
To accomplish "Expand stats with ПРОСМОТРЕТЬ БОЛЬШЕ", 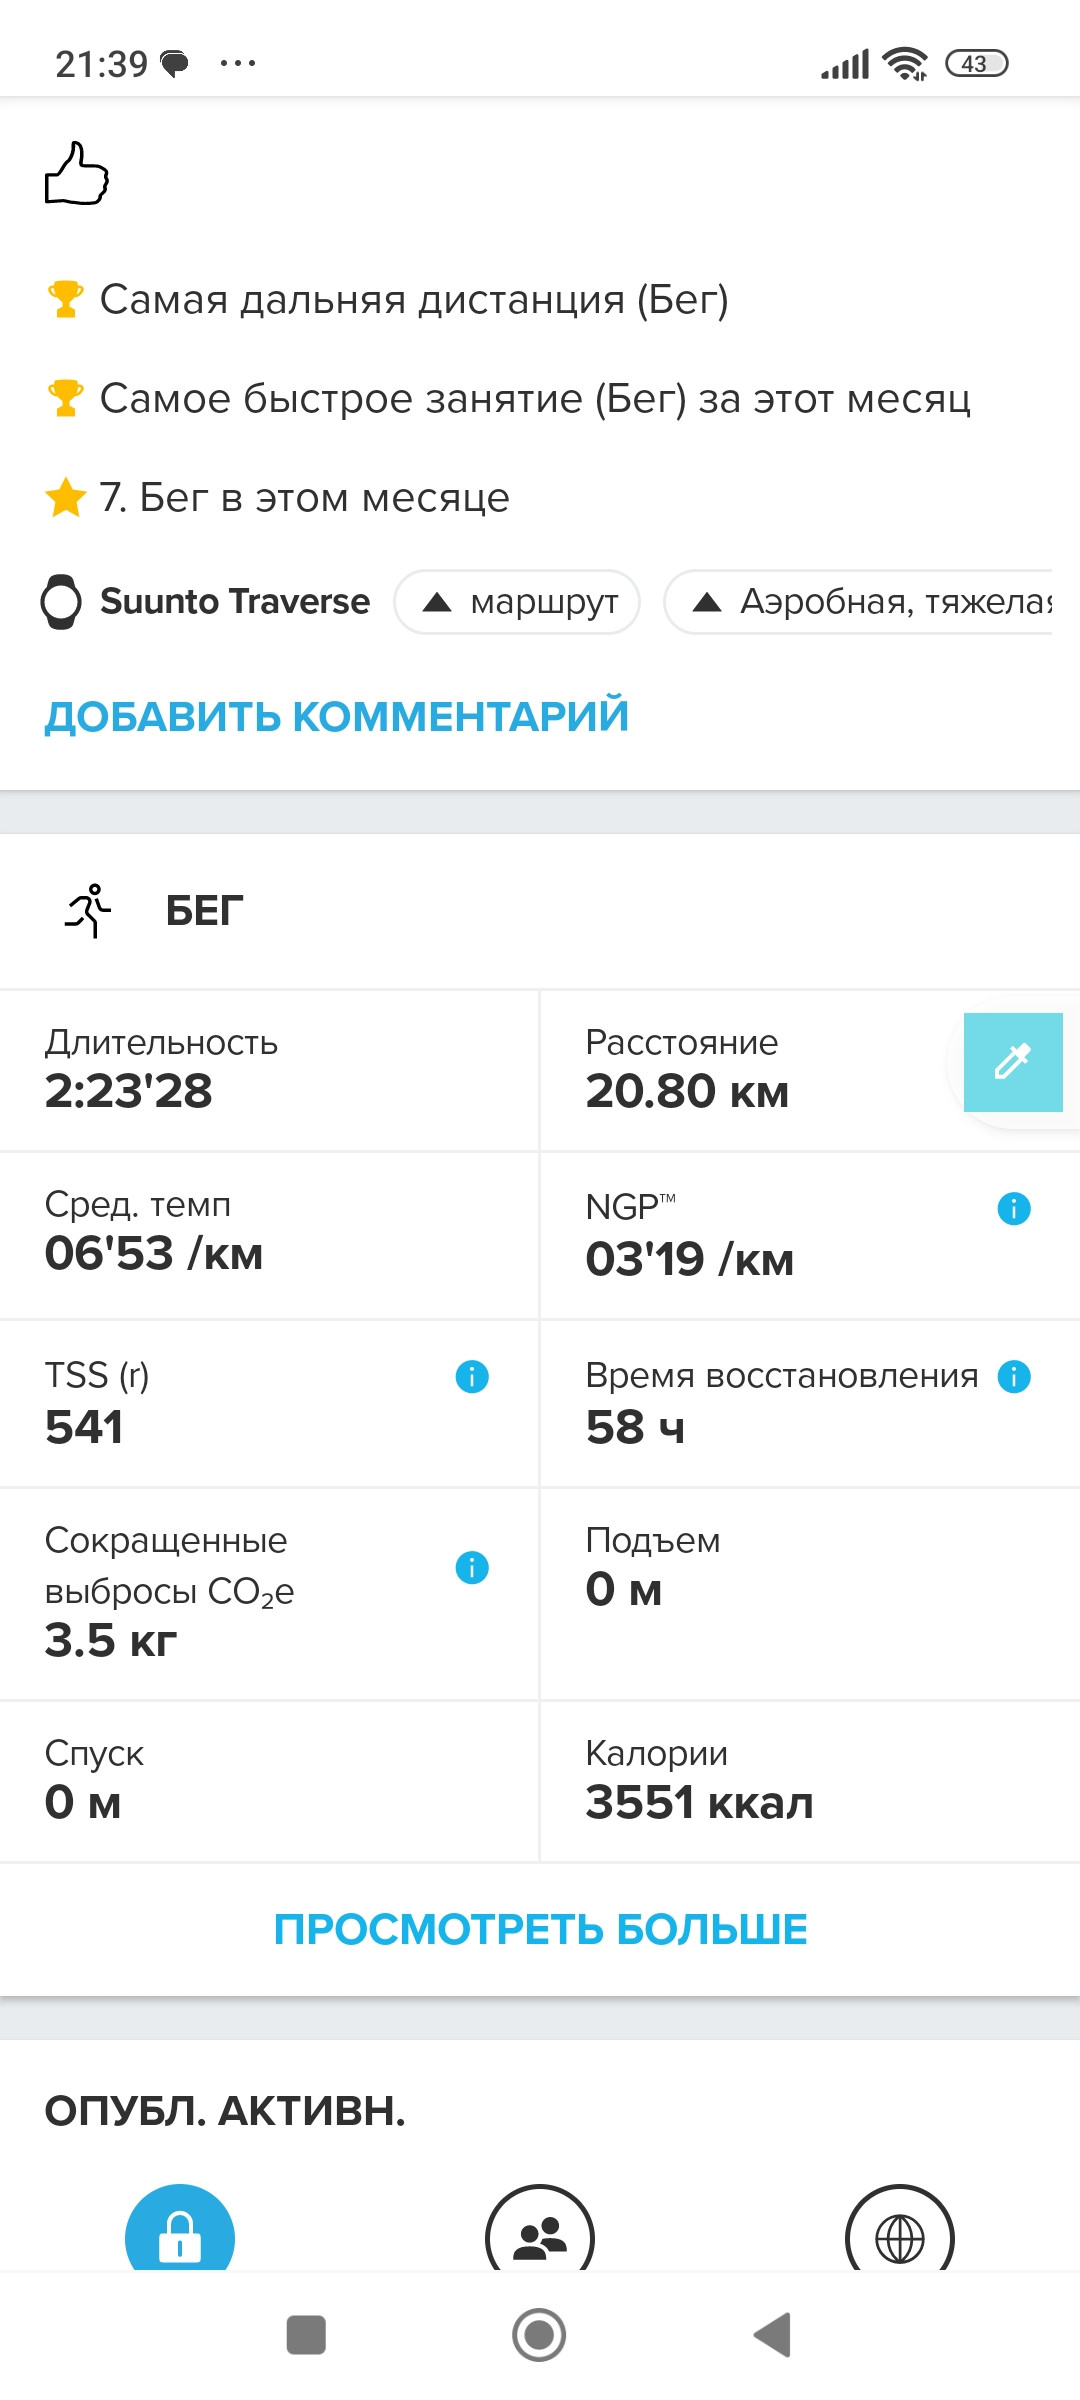I will pyautogui.click(x=540, y=1929).
